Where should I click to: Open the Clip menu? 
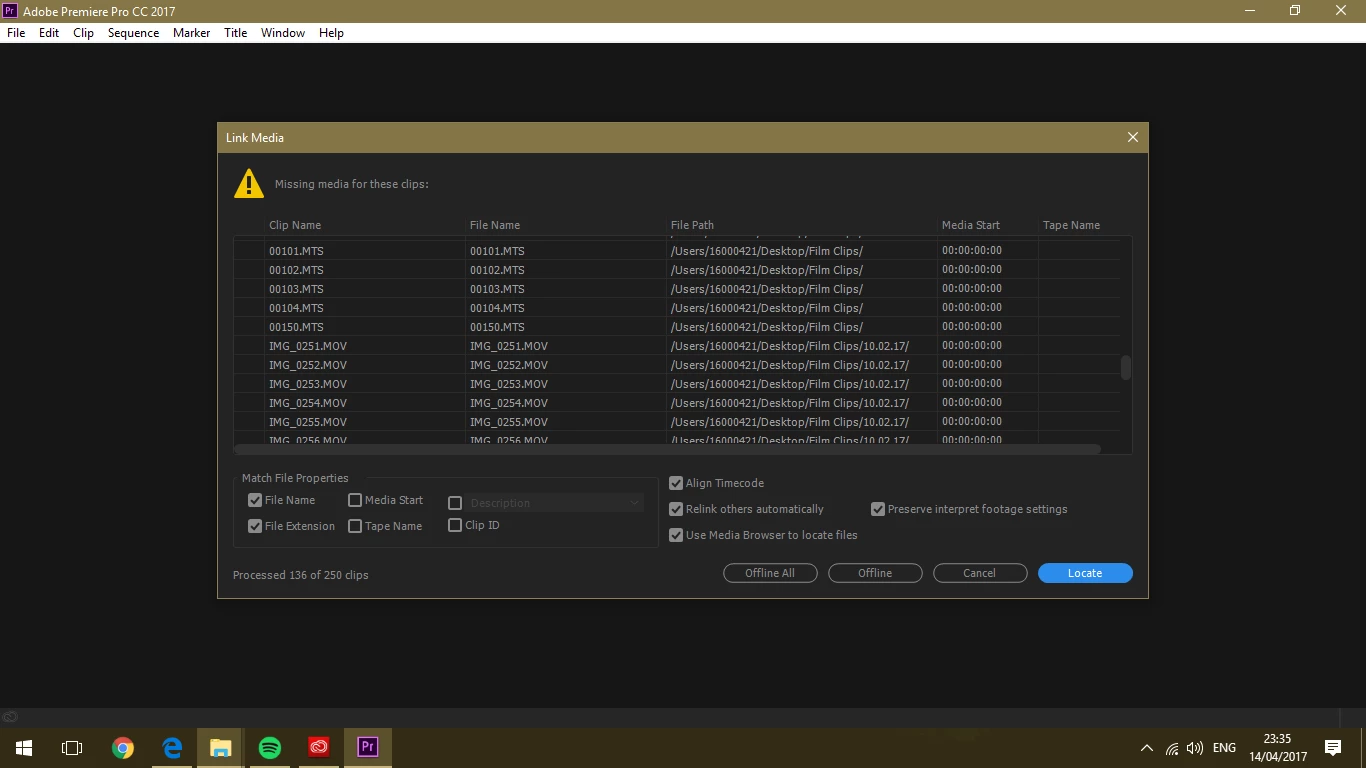coord(83,33)
